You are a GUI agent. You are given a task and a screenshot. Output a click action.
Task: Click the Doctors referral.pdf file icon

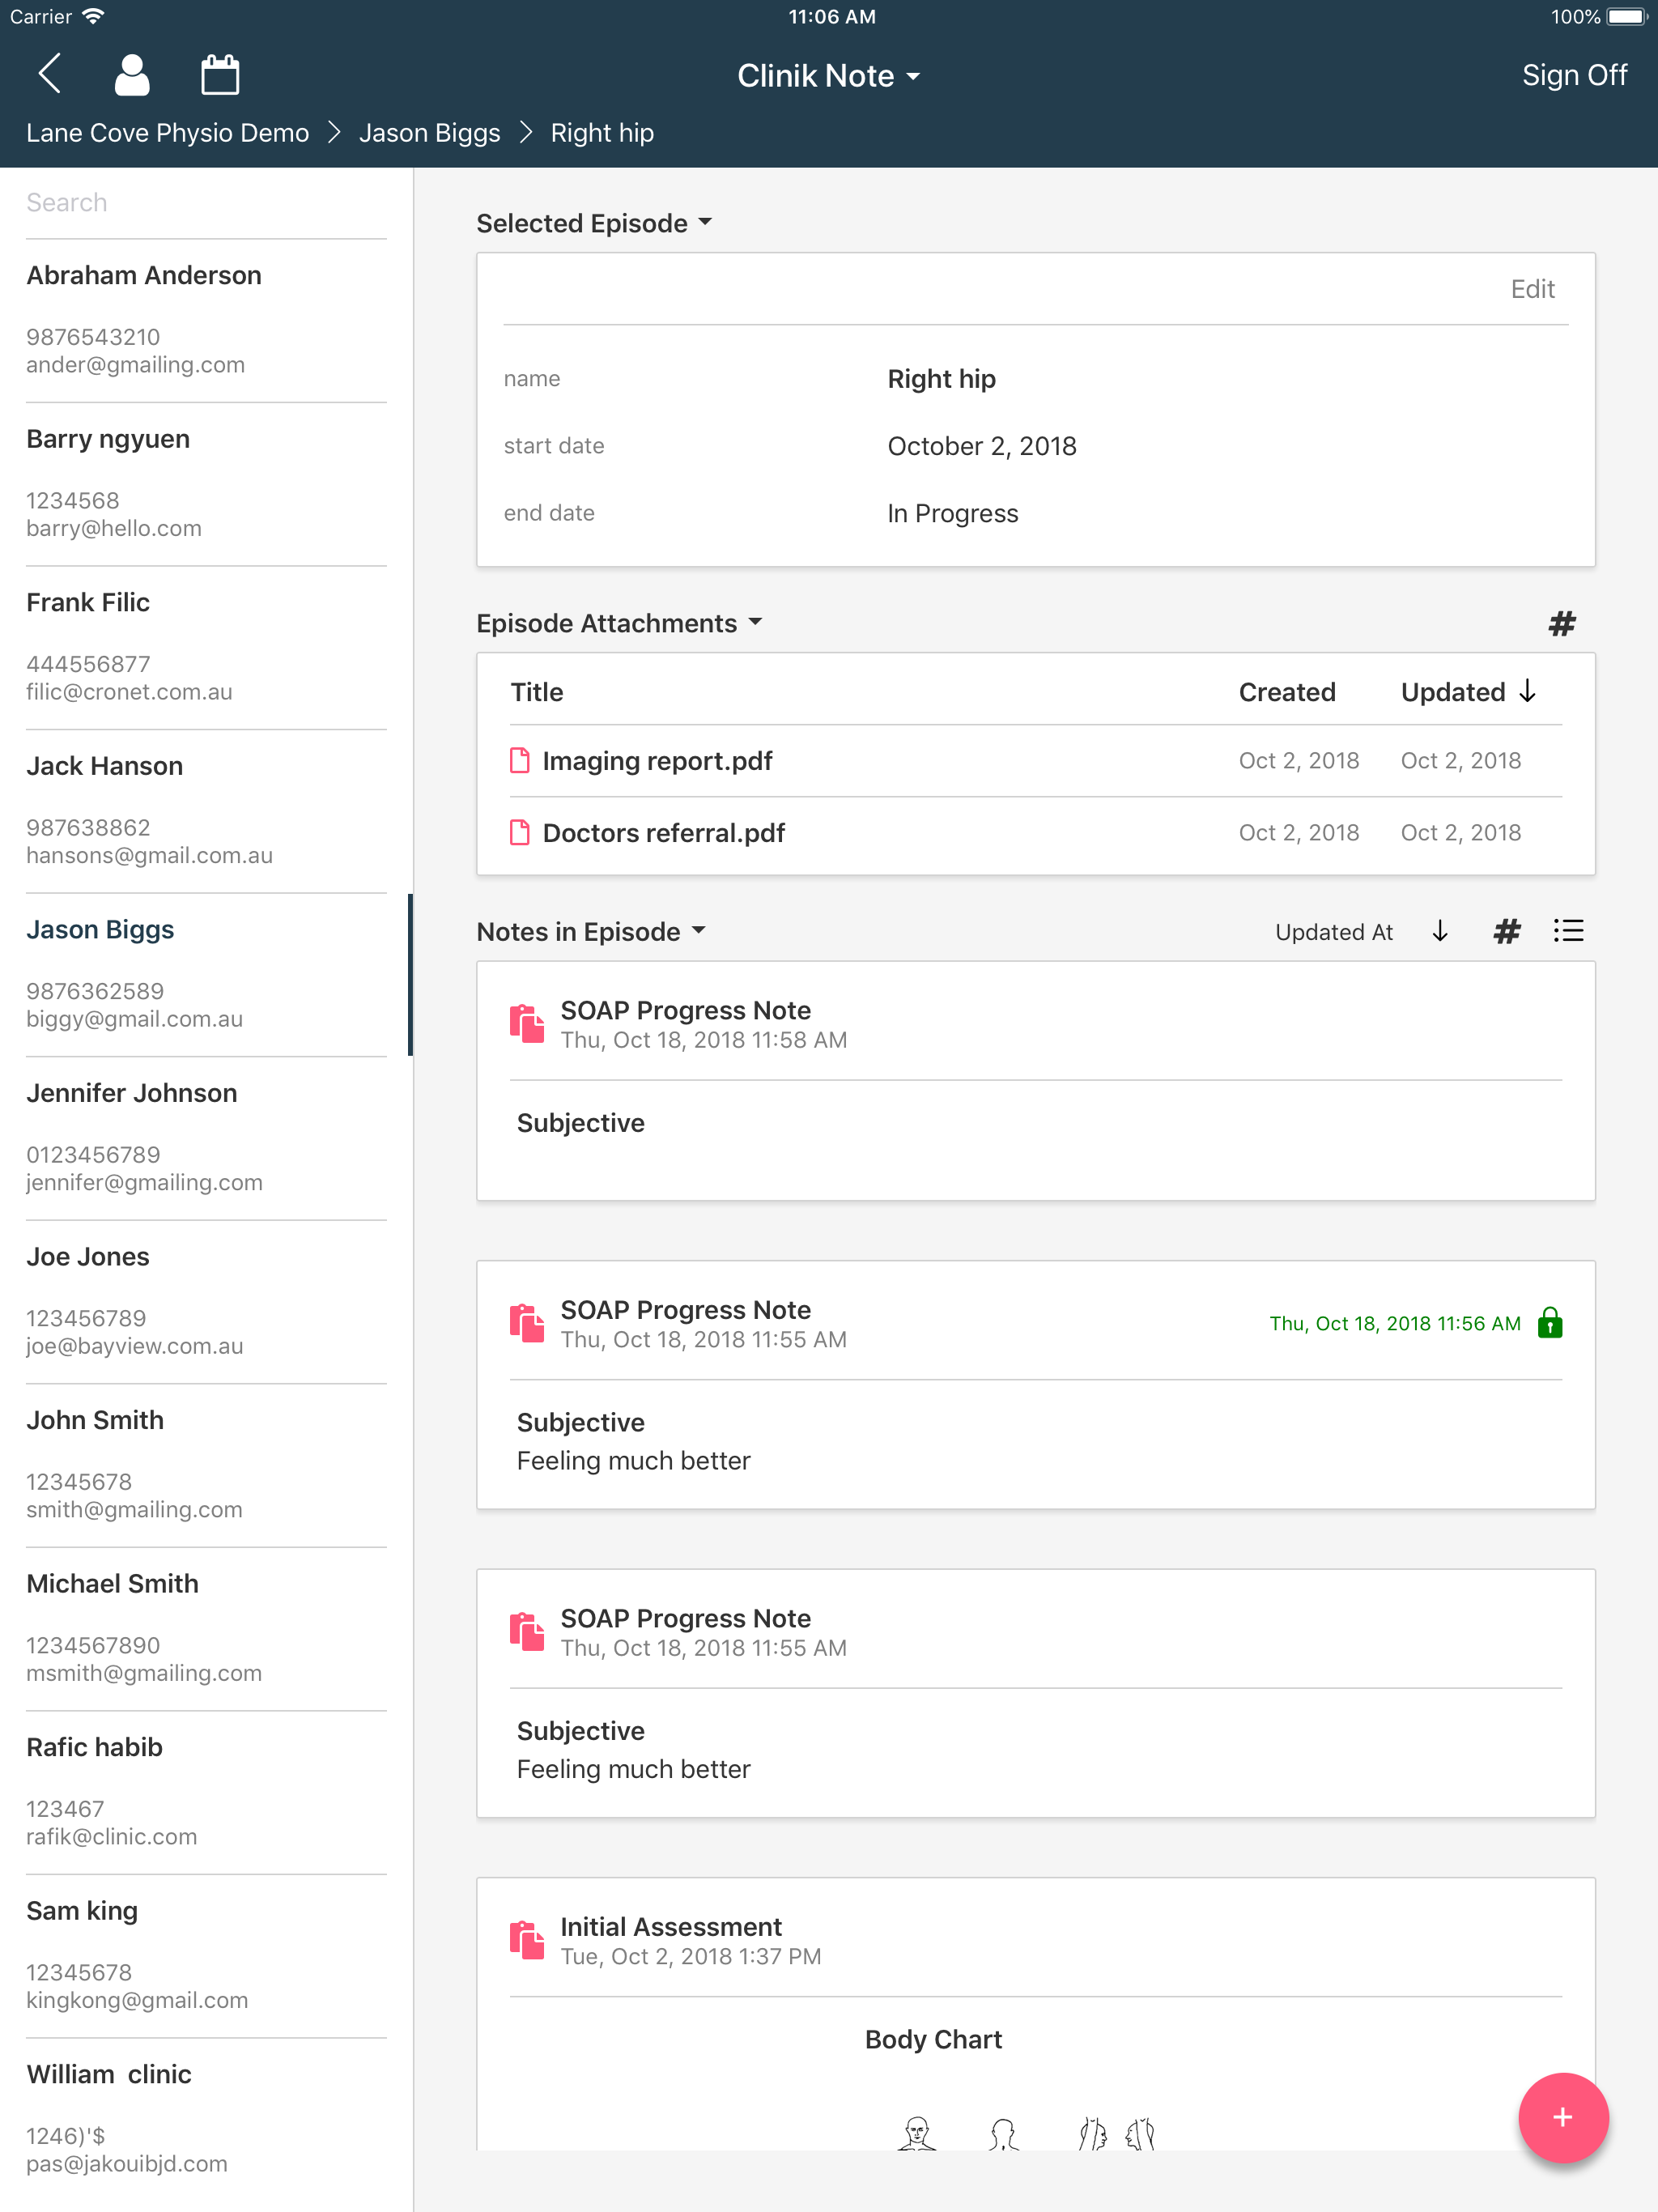click(520, 833)
